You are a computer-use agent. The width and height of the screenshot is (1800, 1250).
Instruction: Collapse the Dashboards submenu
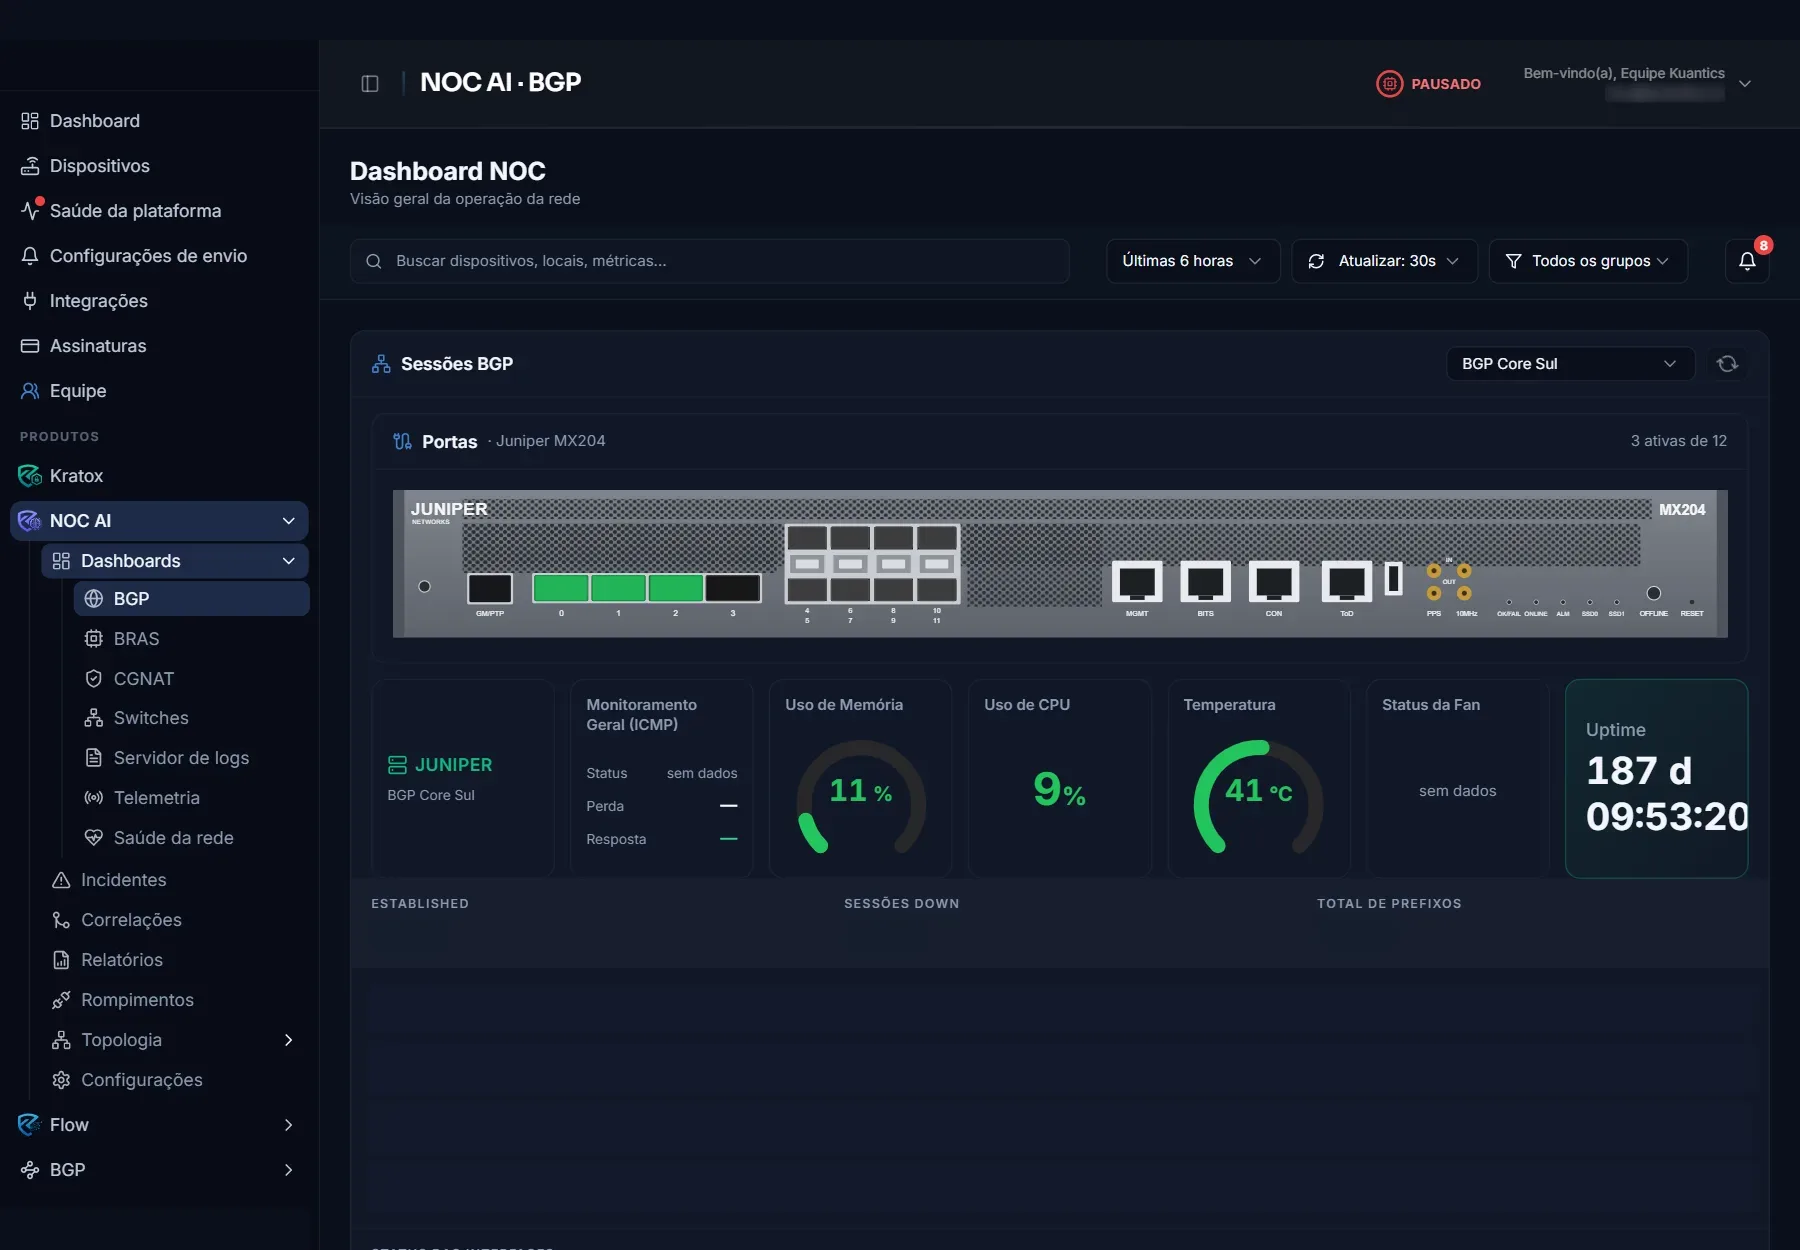click(x=288, y=561)
